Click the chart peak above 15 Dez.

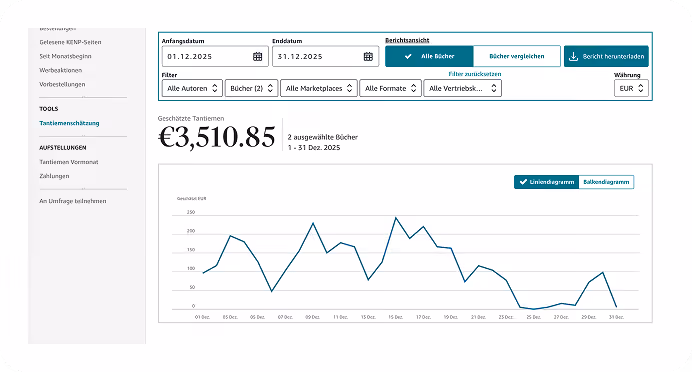(x=395, y=218)
